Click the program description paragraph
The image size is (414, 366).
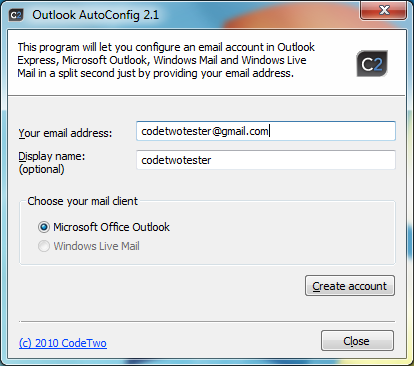coord(166,60)
